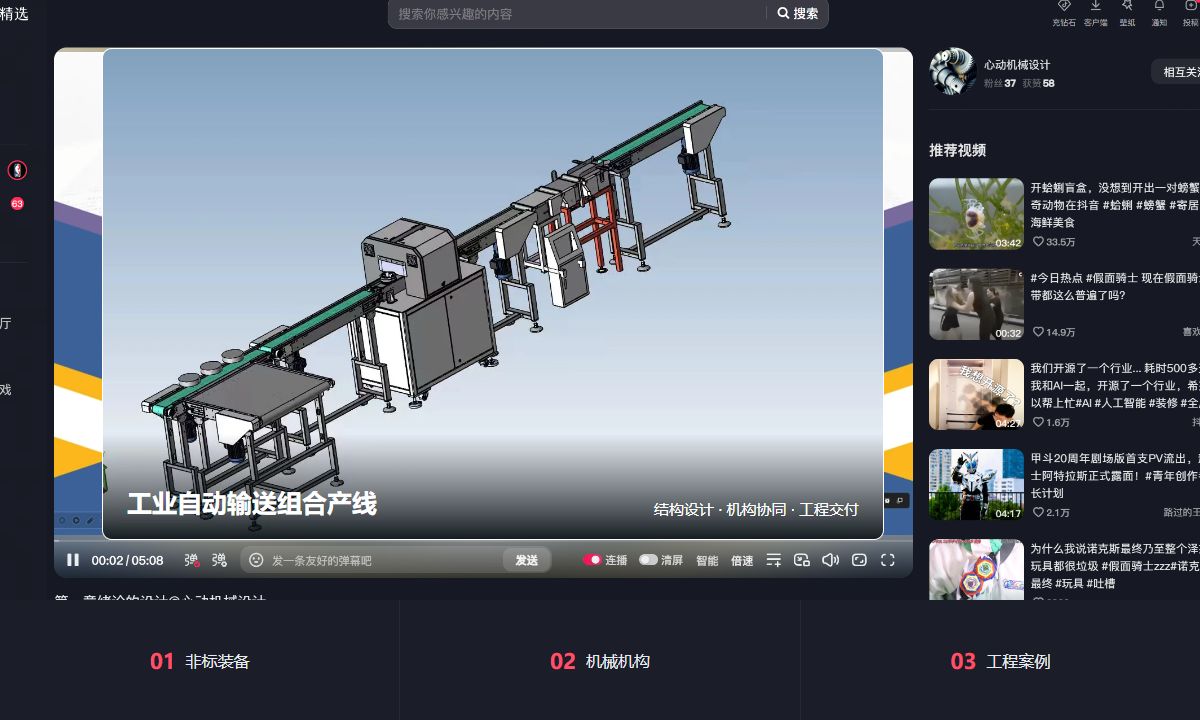This screenshot has height=720, width=1200.
Task: Select the 02 机械机构 tab
Action: (600, 661)
